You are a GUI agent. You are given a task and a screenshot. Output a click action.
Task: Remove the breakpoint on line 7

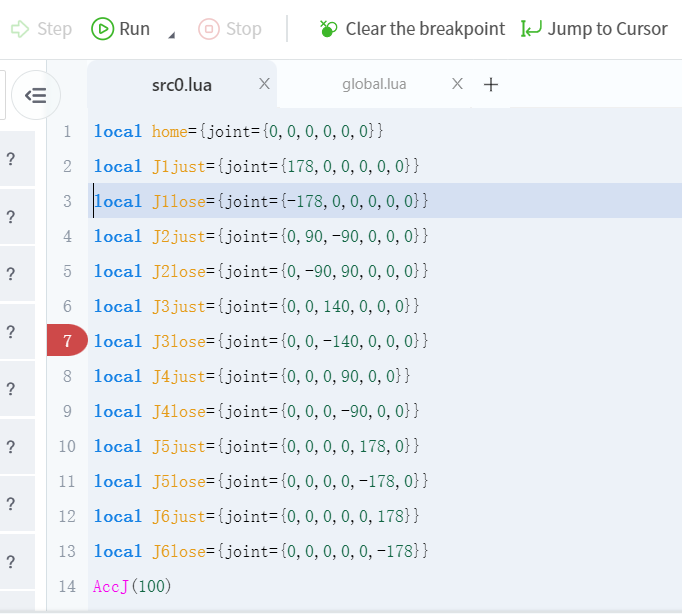[x=67, y=341]
